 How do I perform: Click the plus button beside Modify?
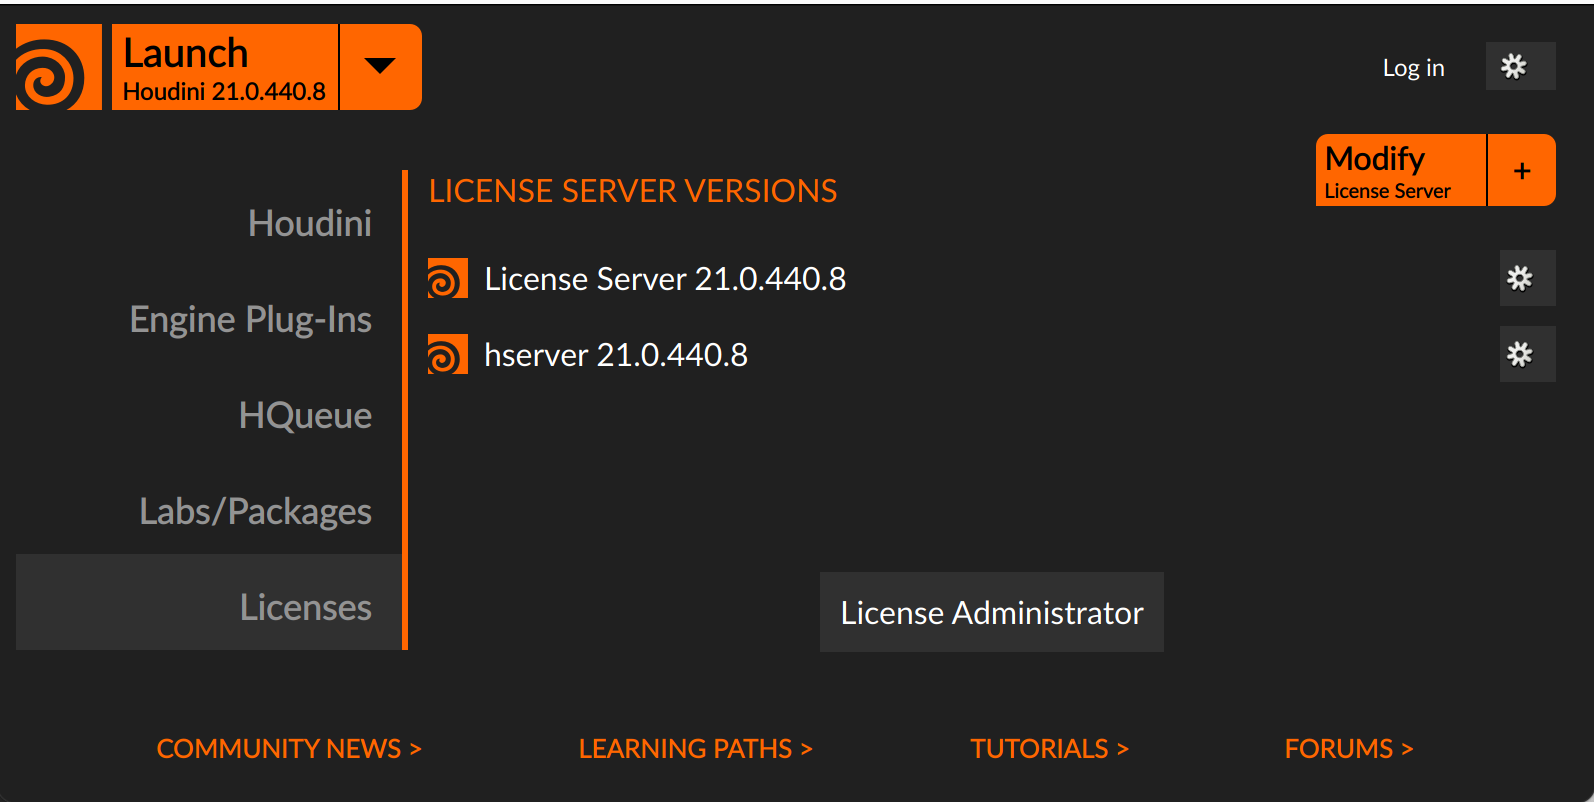point(1522,170)
